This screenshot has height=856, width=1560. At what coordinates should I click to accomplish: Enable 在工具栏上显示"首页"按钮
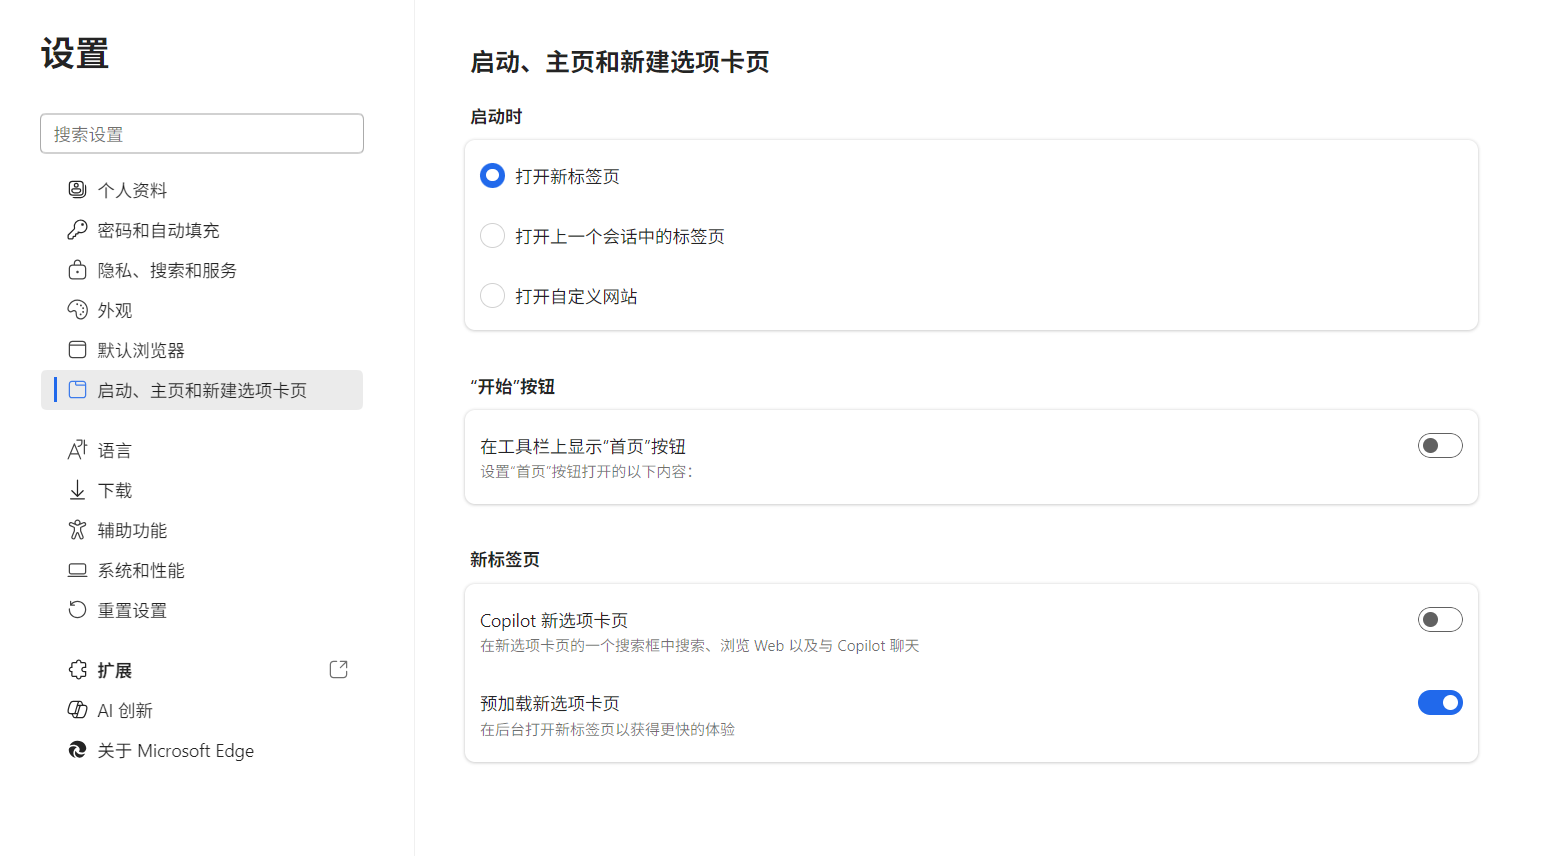coord(1439,445)
